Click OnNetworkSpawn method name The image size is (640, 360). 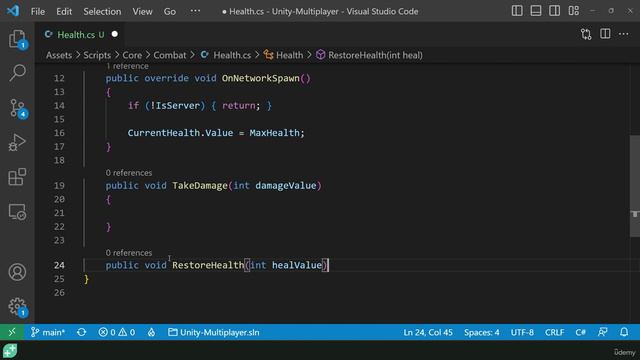point(260,78)
